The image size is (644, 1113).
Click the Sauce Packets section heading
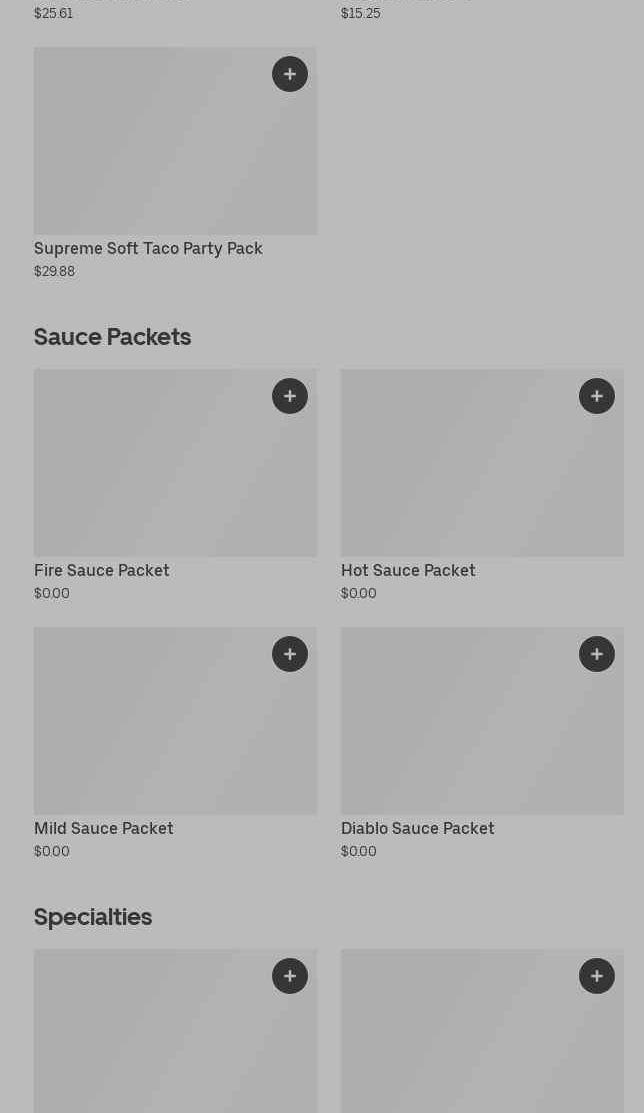pyautogui.click(x=112, y=336)
